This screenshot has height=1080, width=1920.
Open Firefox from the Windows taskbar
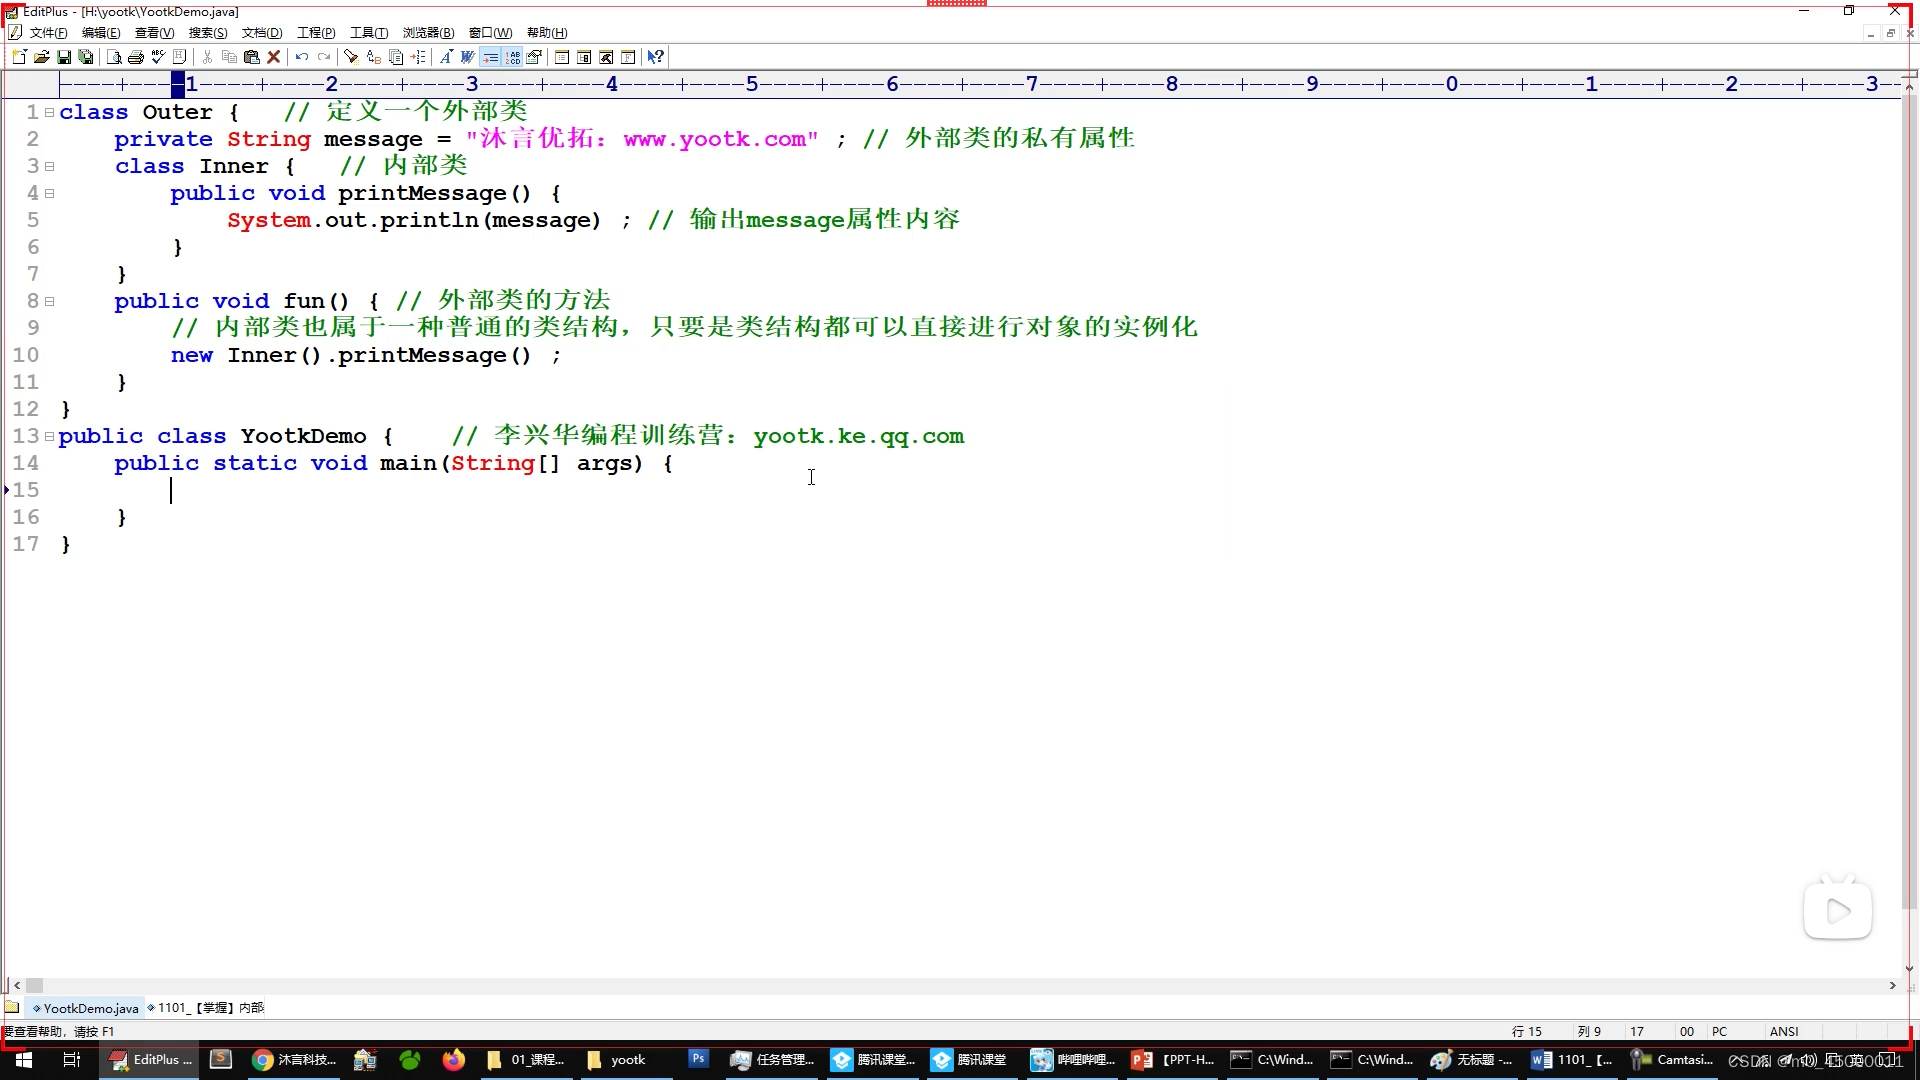pyautogui.click(x=454, y=1060)
